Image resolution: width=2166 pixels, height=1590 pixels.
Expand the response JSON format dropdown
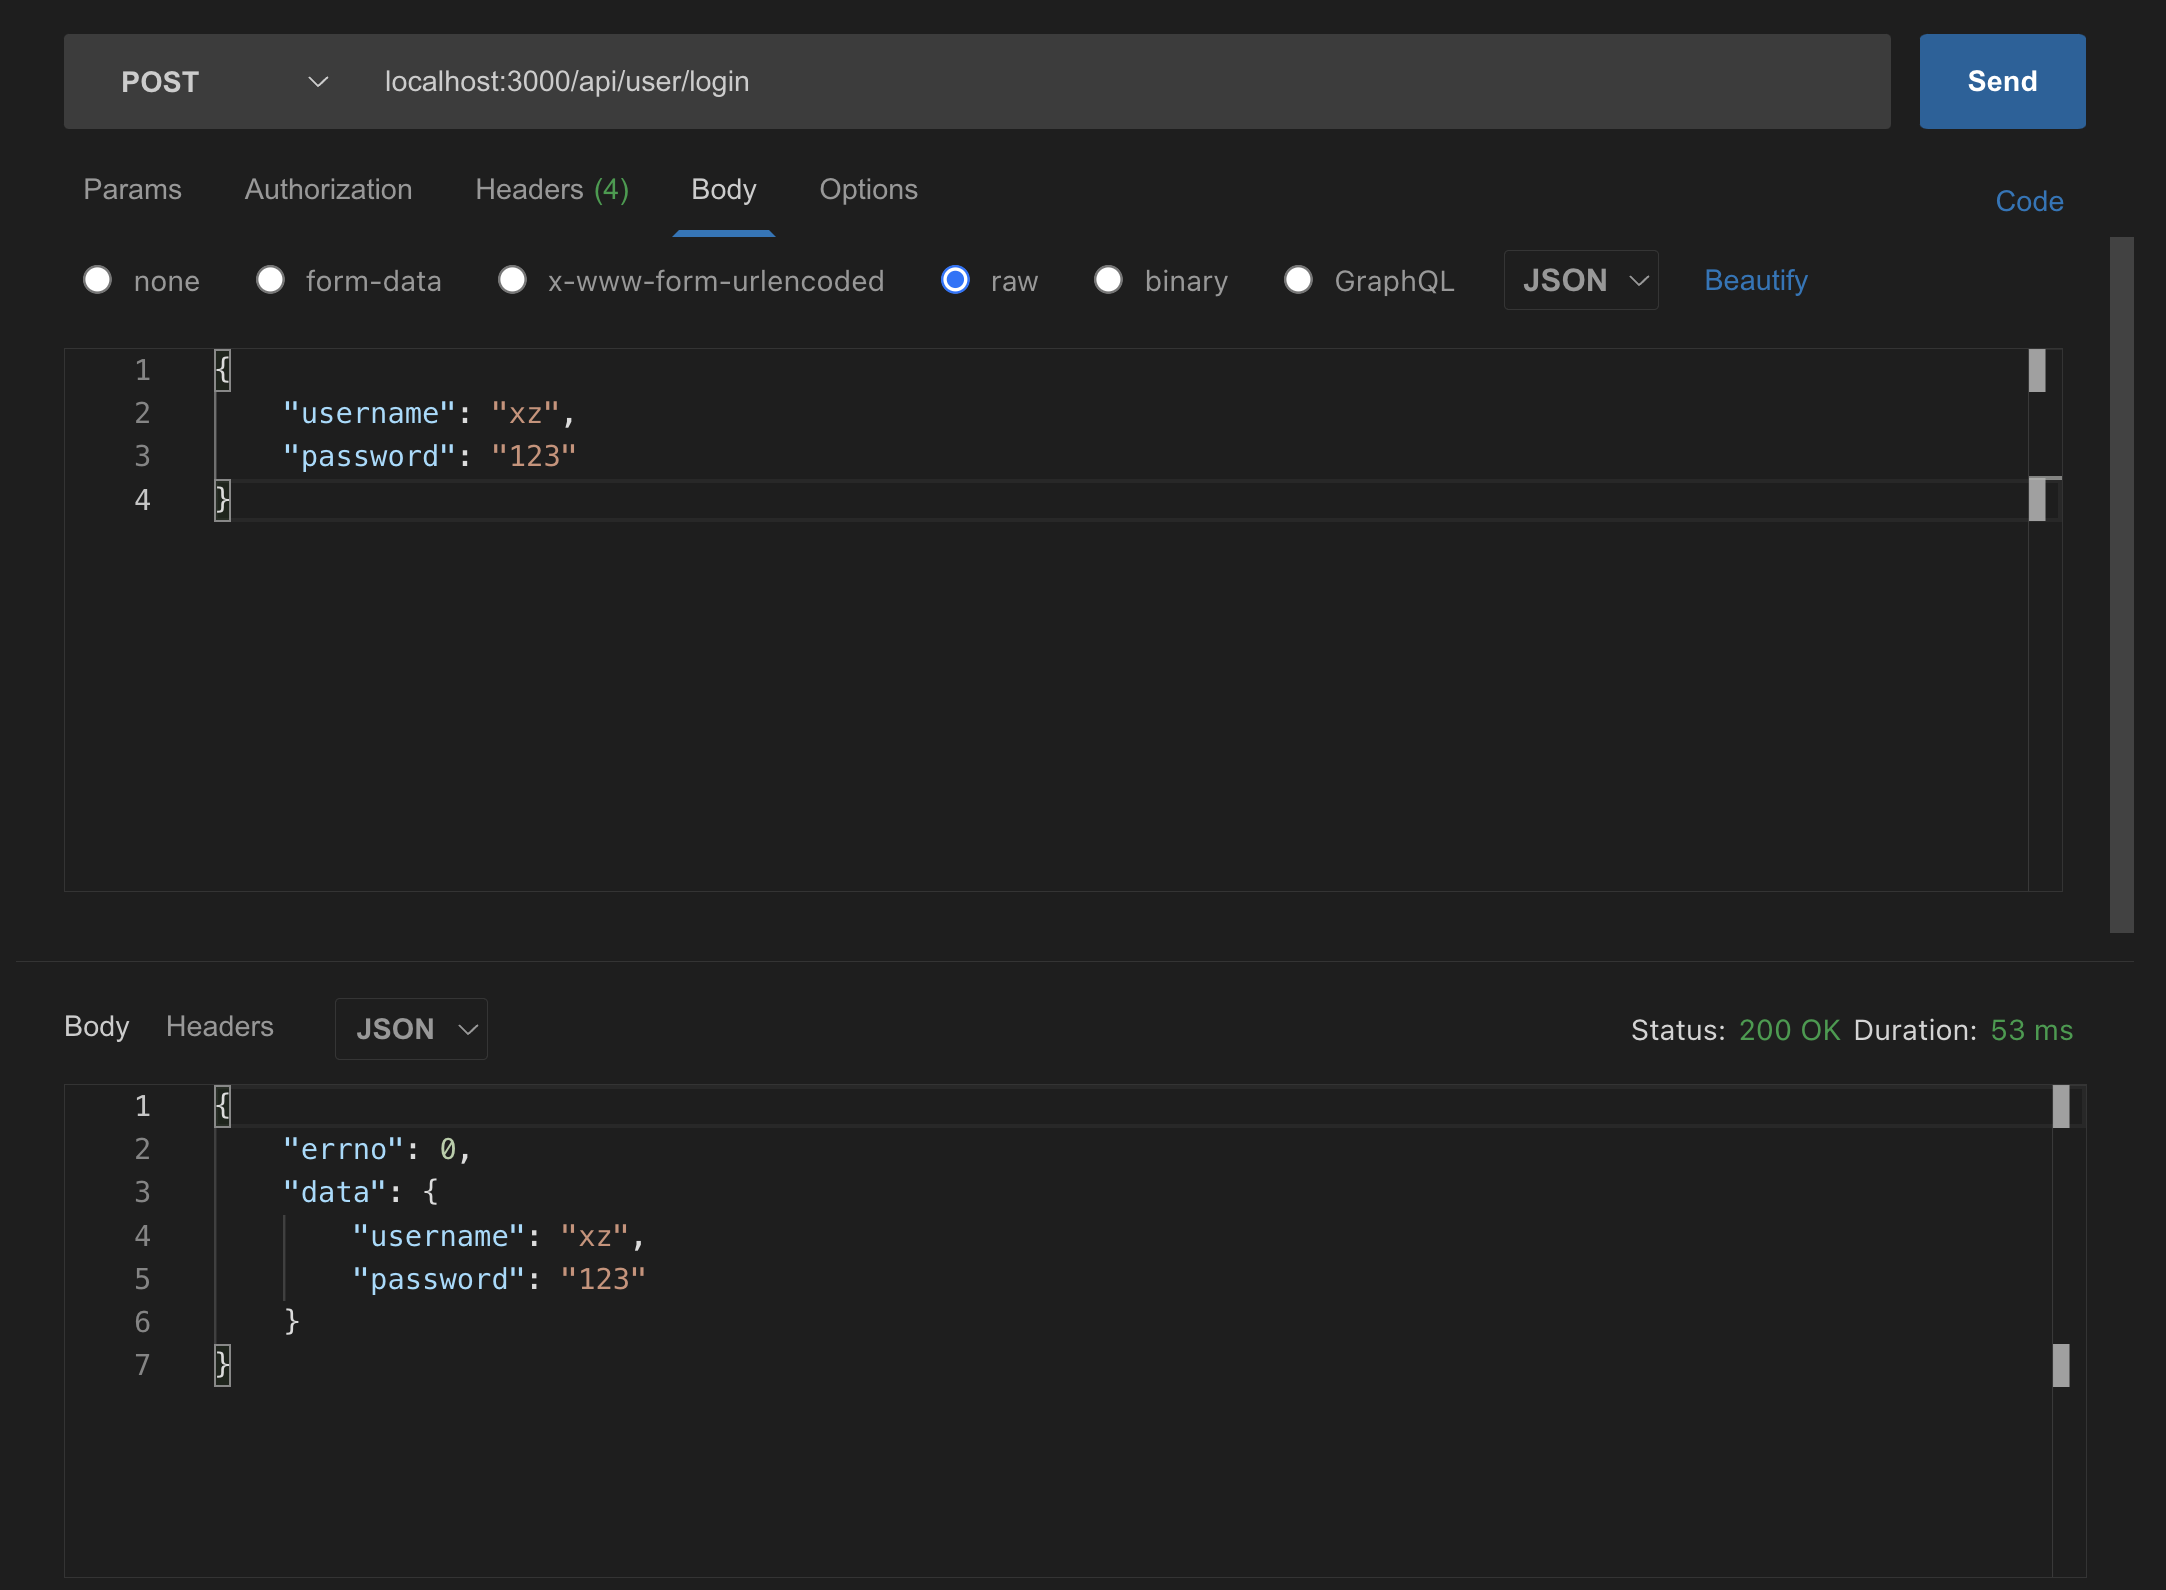(411, 1029)
